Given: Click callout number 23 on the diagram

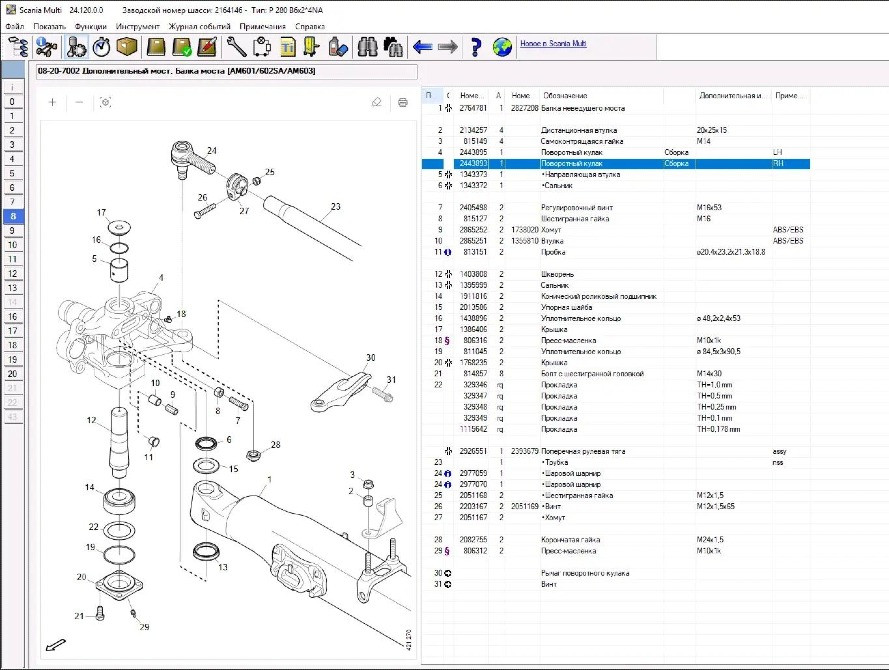Looking at the screenshot, I should click(x=336, y=207).
